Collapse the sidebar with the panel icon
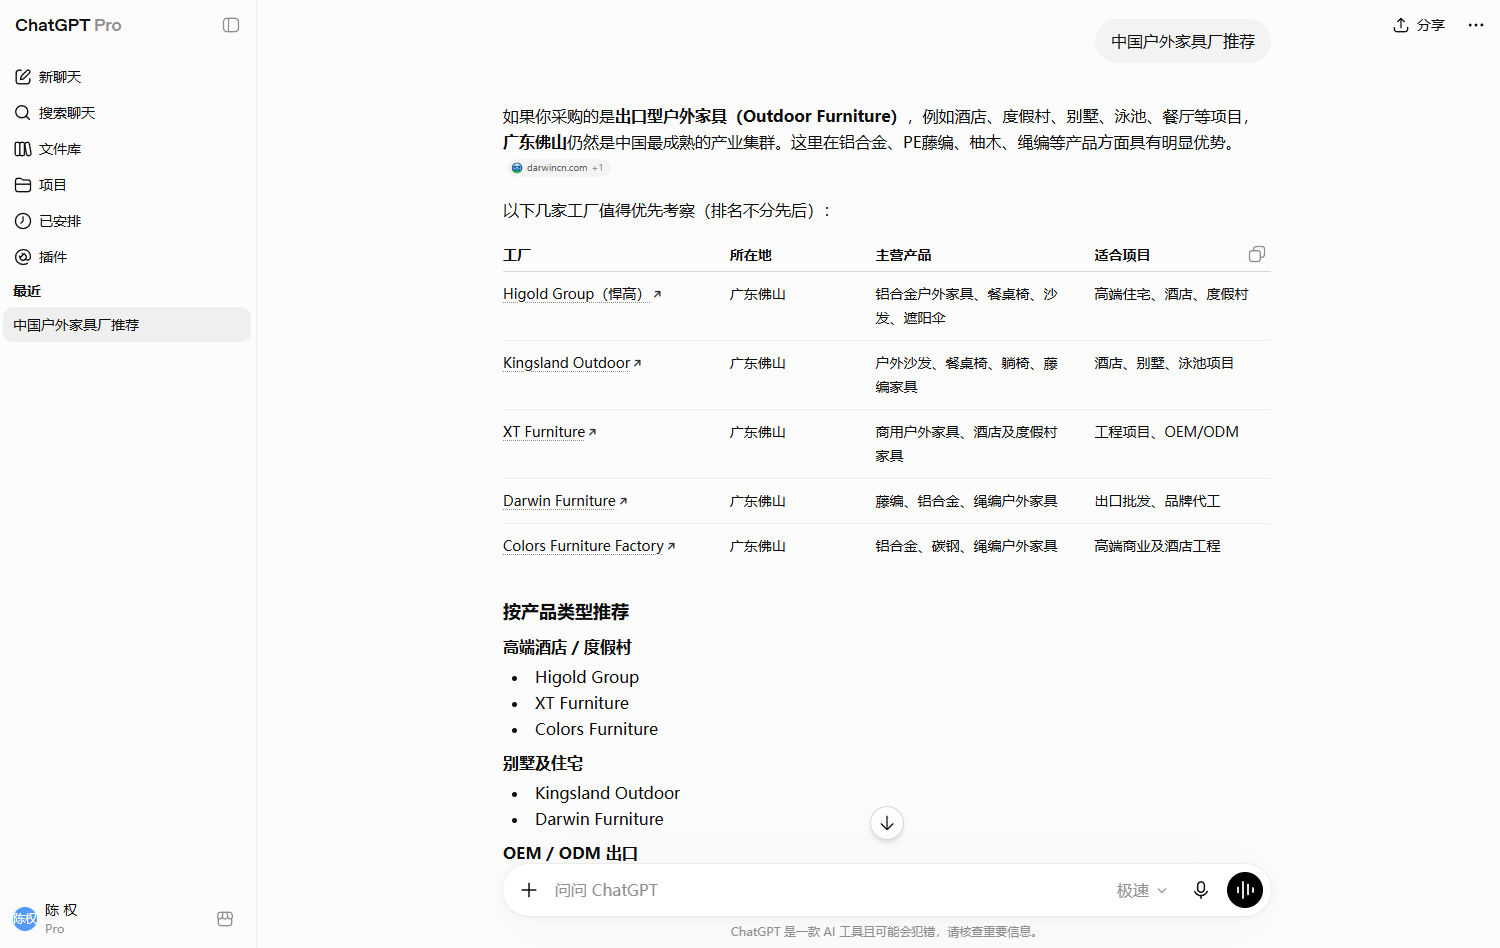 point(231,25)
